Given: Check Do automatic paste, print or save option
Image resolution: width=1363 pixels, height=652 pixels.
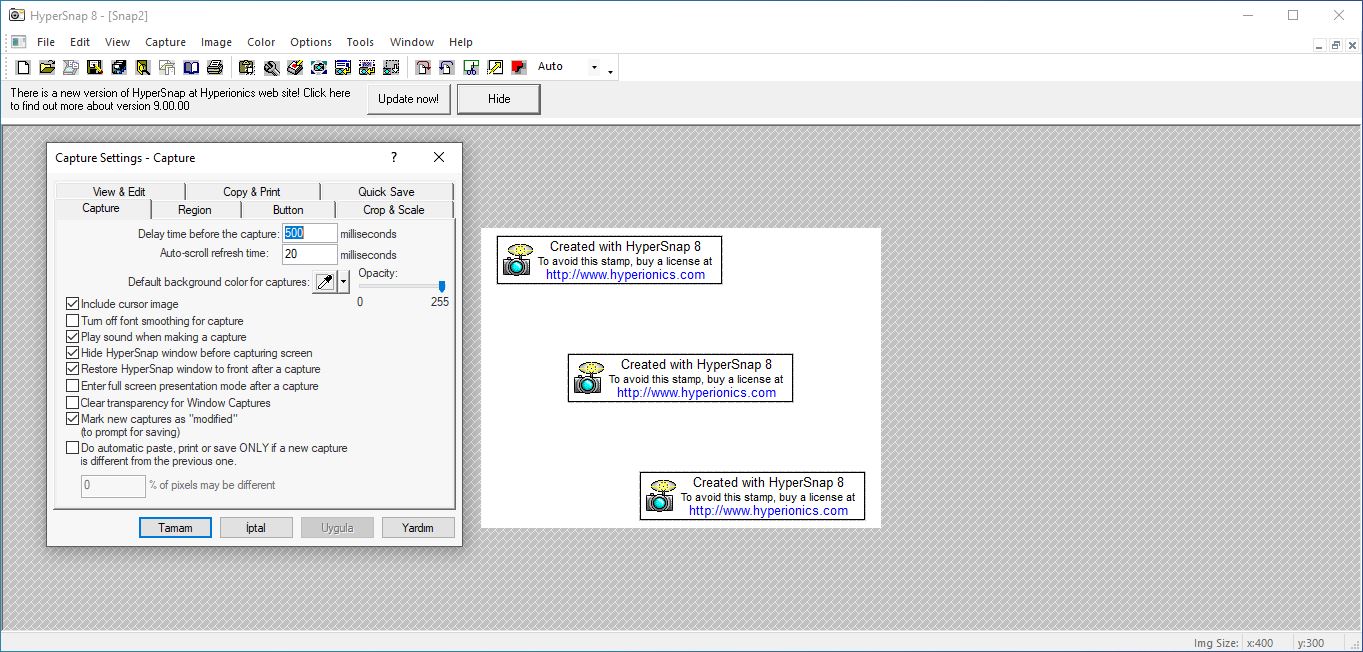Looking at the screenshot, I should pos(72,448).
